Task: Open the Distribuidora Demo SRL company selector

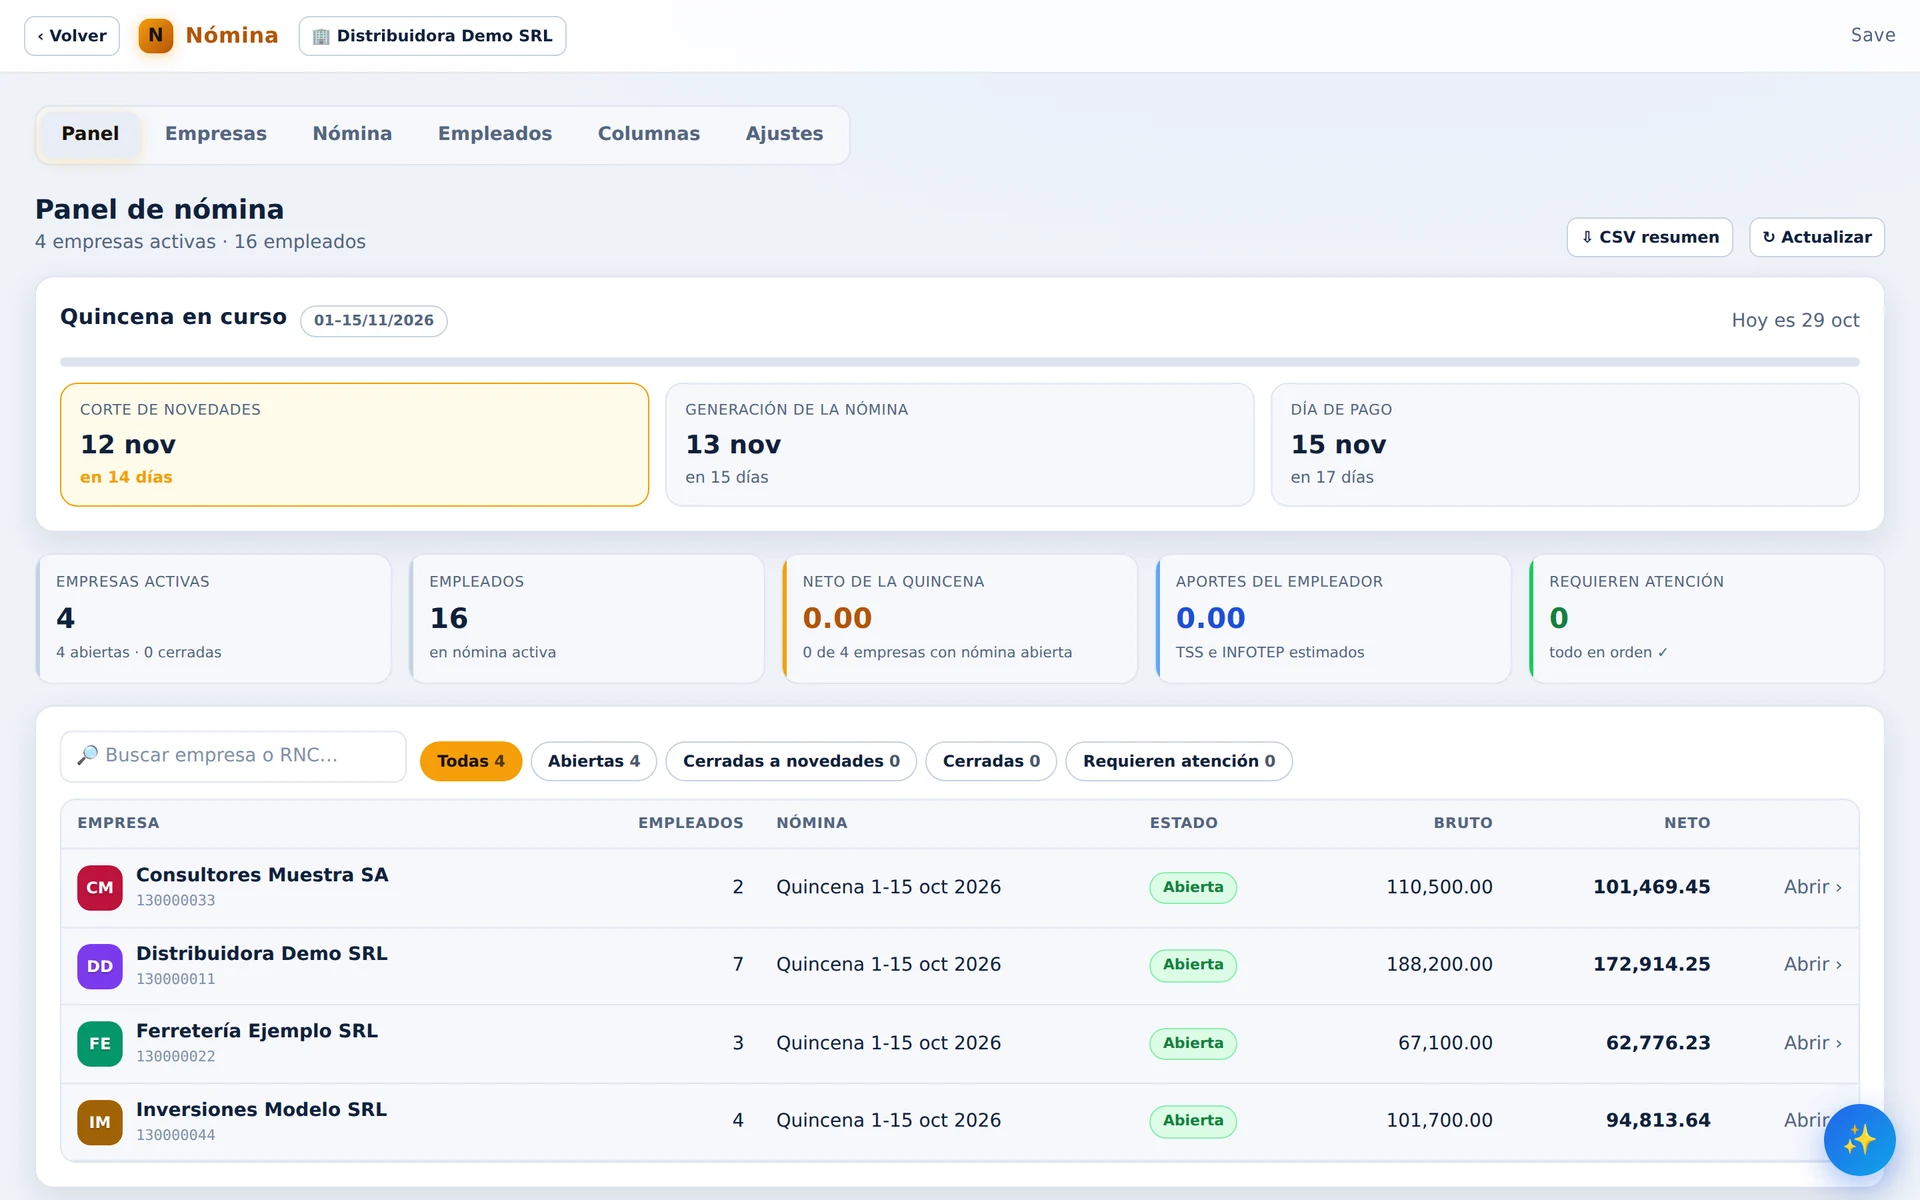Action: 432,36
